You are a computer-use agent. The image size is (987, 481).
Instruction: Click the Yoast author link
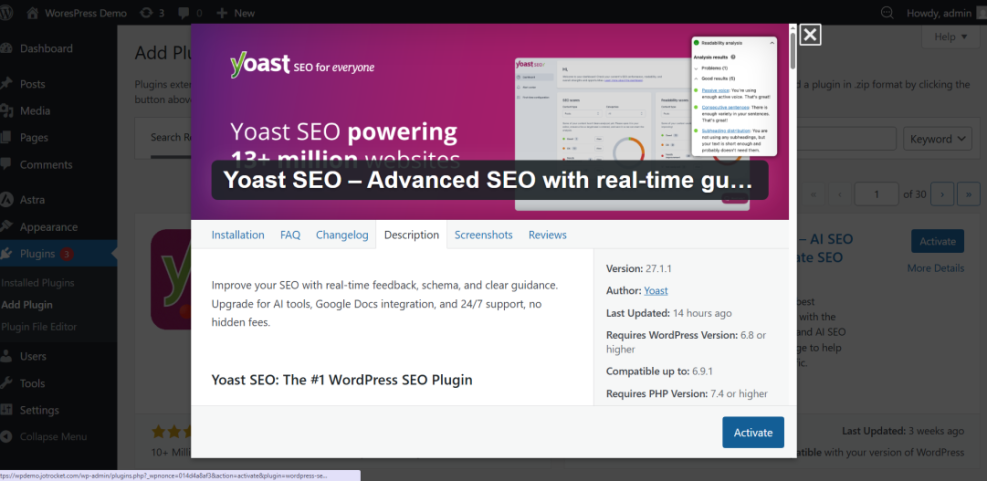tap(656, 290)
